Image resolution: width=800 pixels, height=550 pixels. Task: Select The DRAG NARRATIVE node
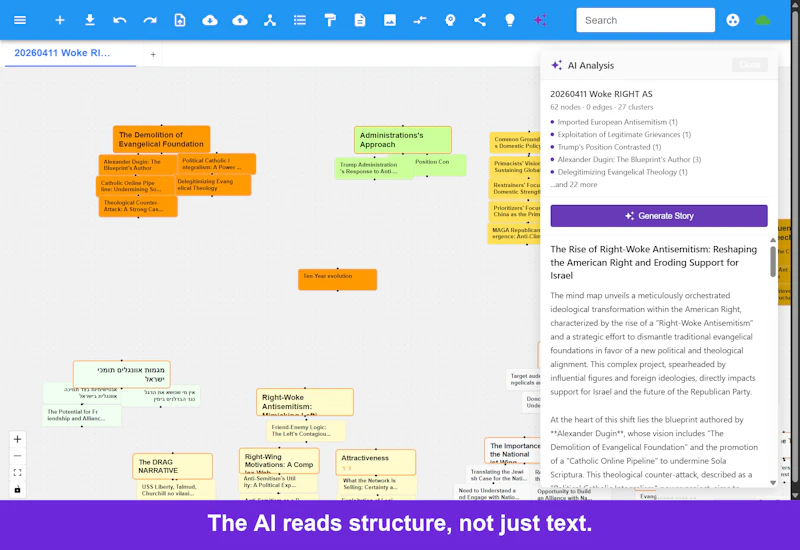[172, 466]
